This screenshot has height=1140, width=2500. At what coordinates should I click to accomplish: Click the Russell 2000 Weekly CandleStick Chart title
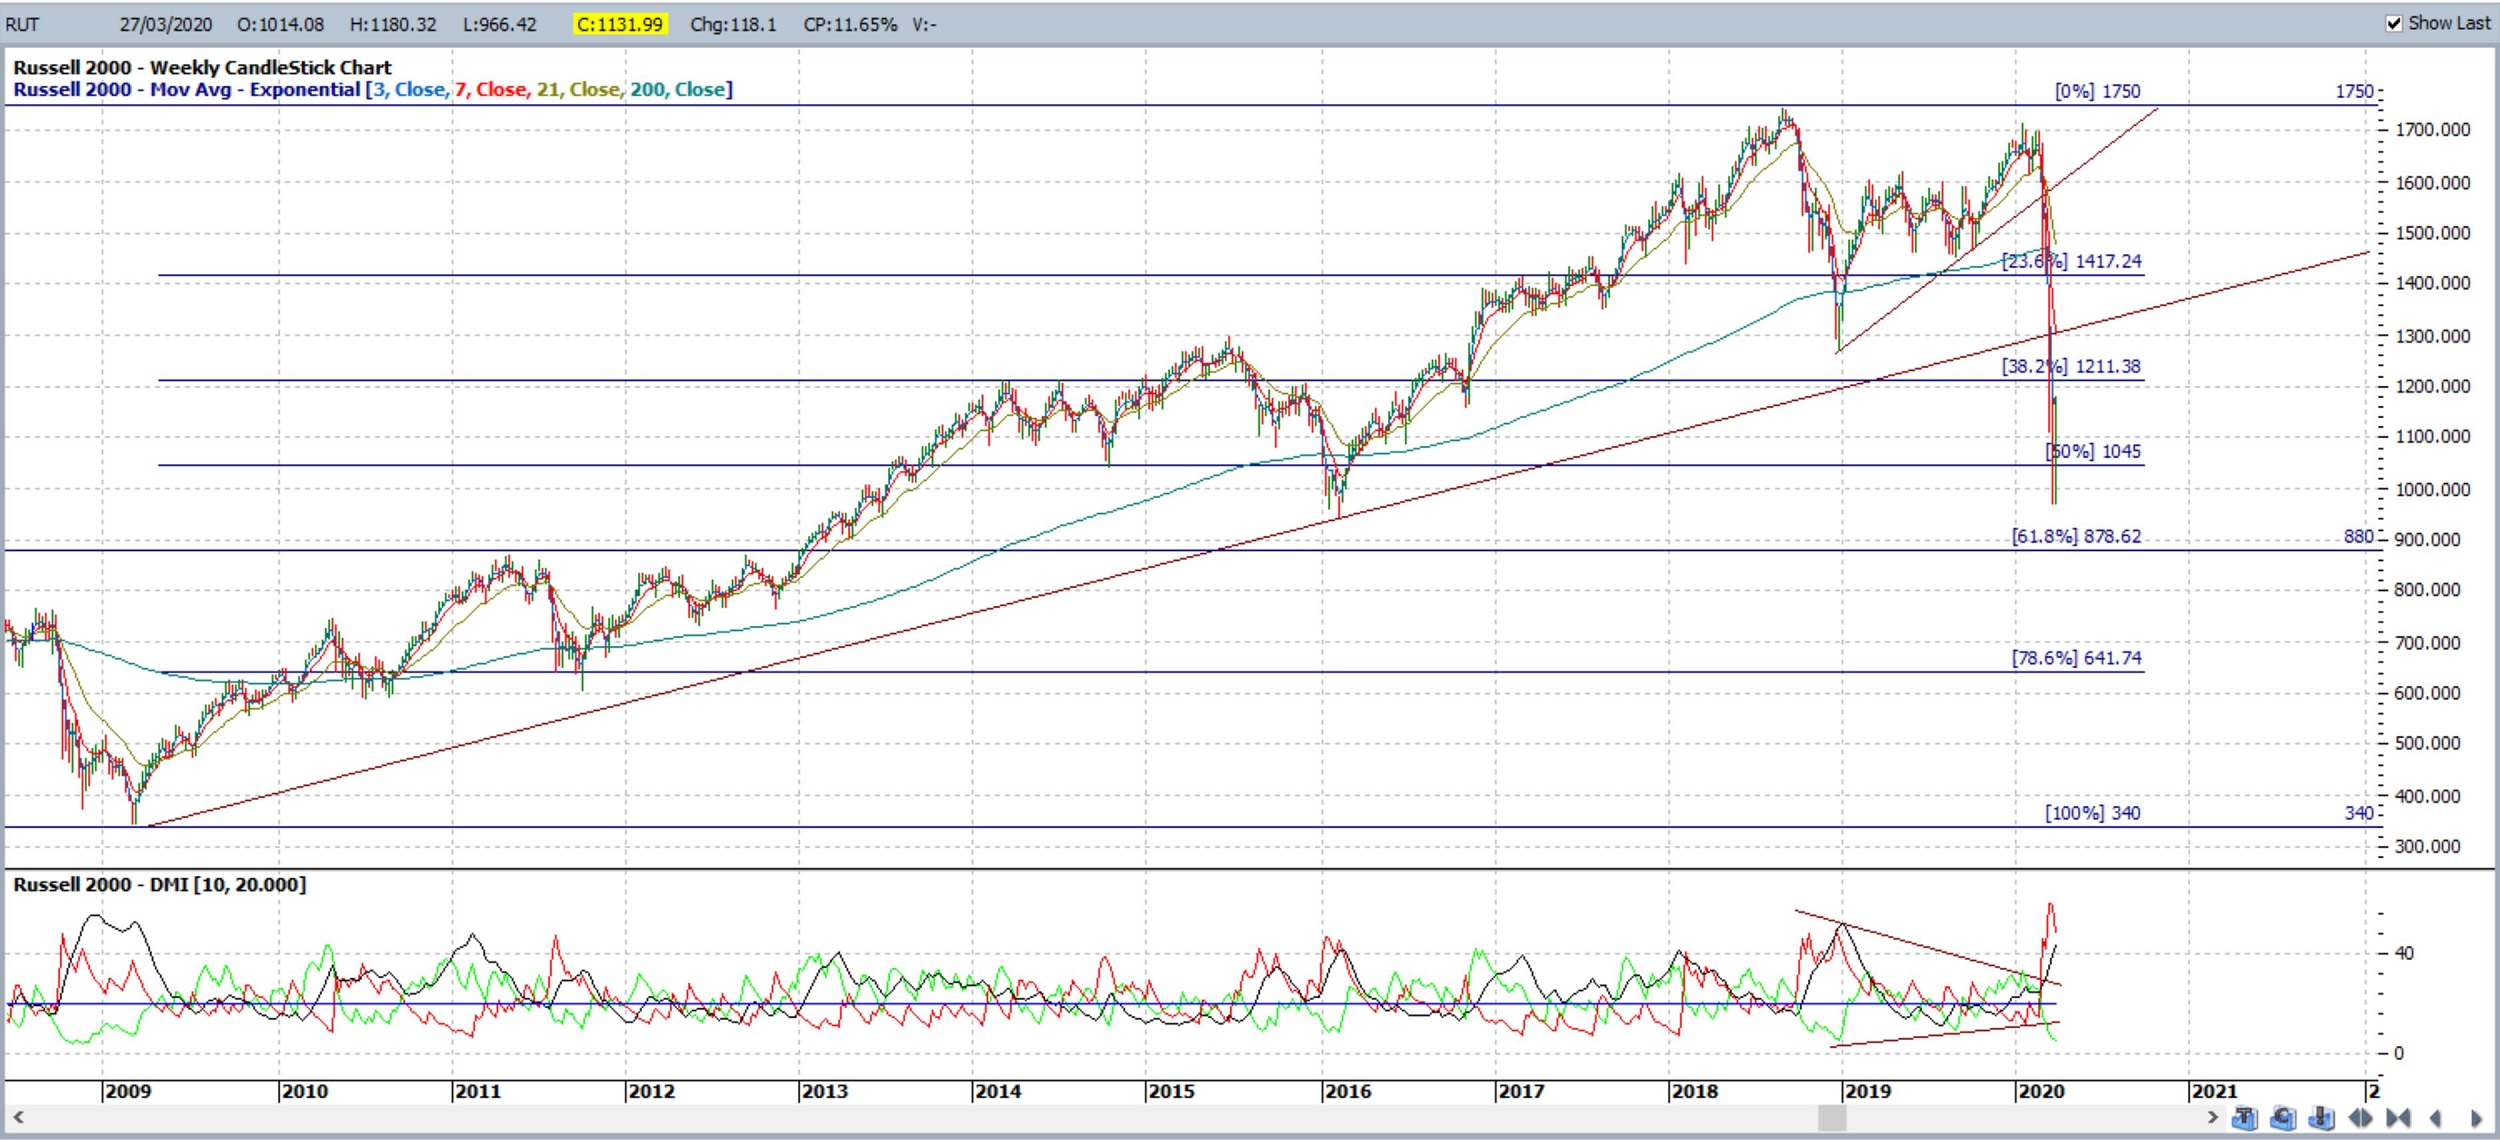202,67
